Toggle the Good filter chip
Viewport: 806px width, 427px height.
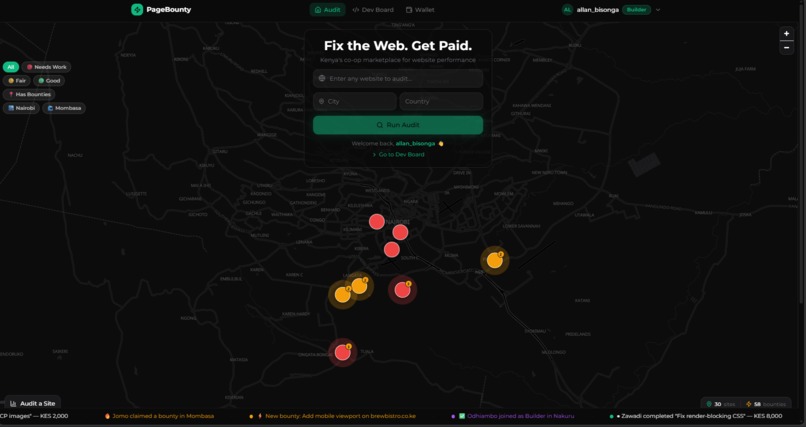click(49, 81)
